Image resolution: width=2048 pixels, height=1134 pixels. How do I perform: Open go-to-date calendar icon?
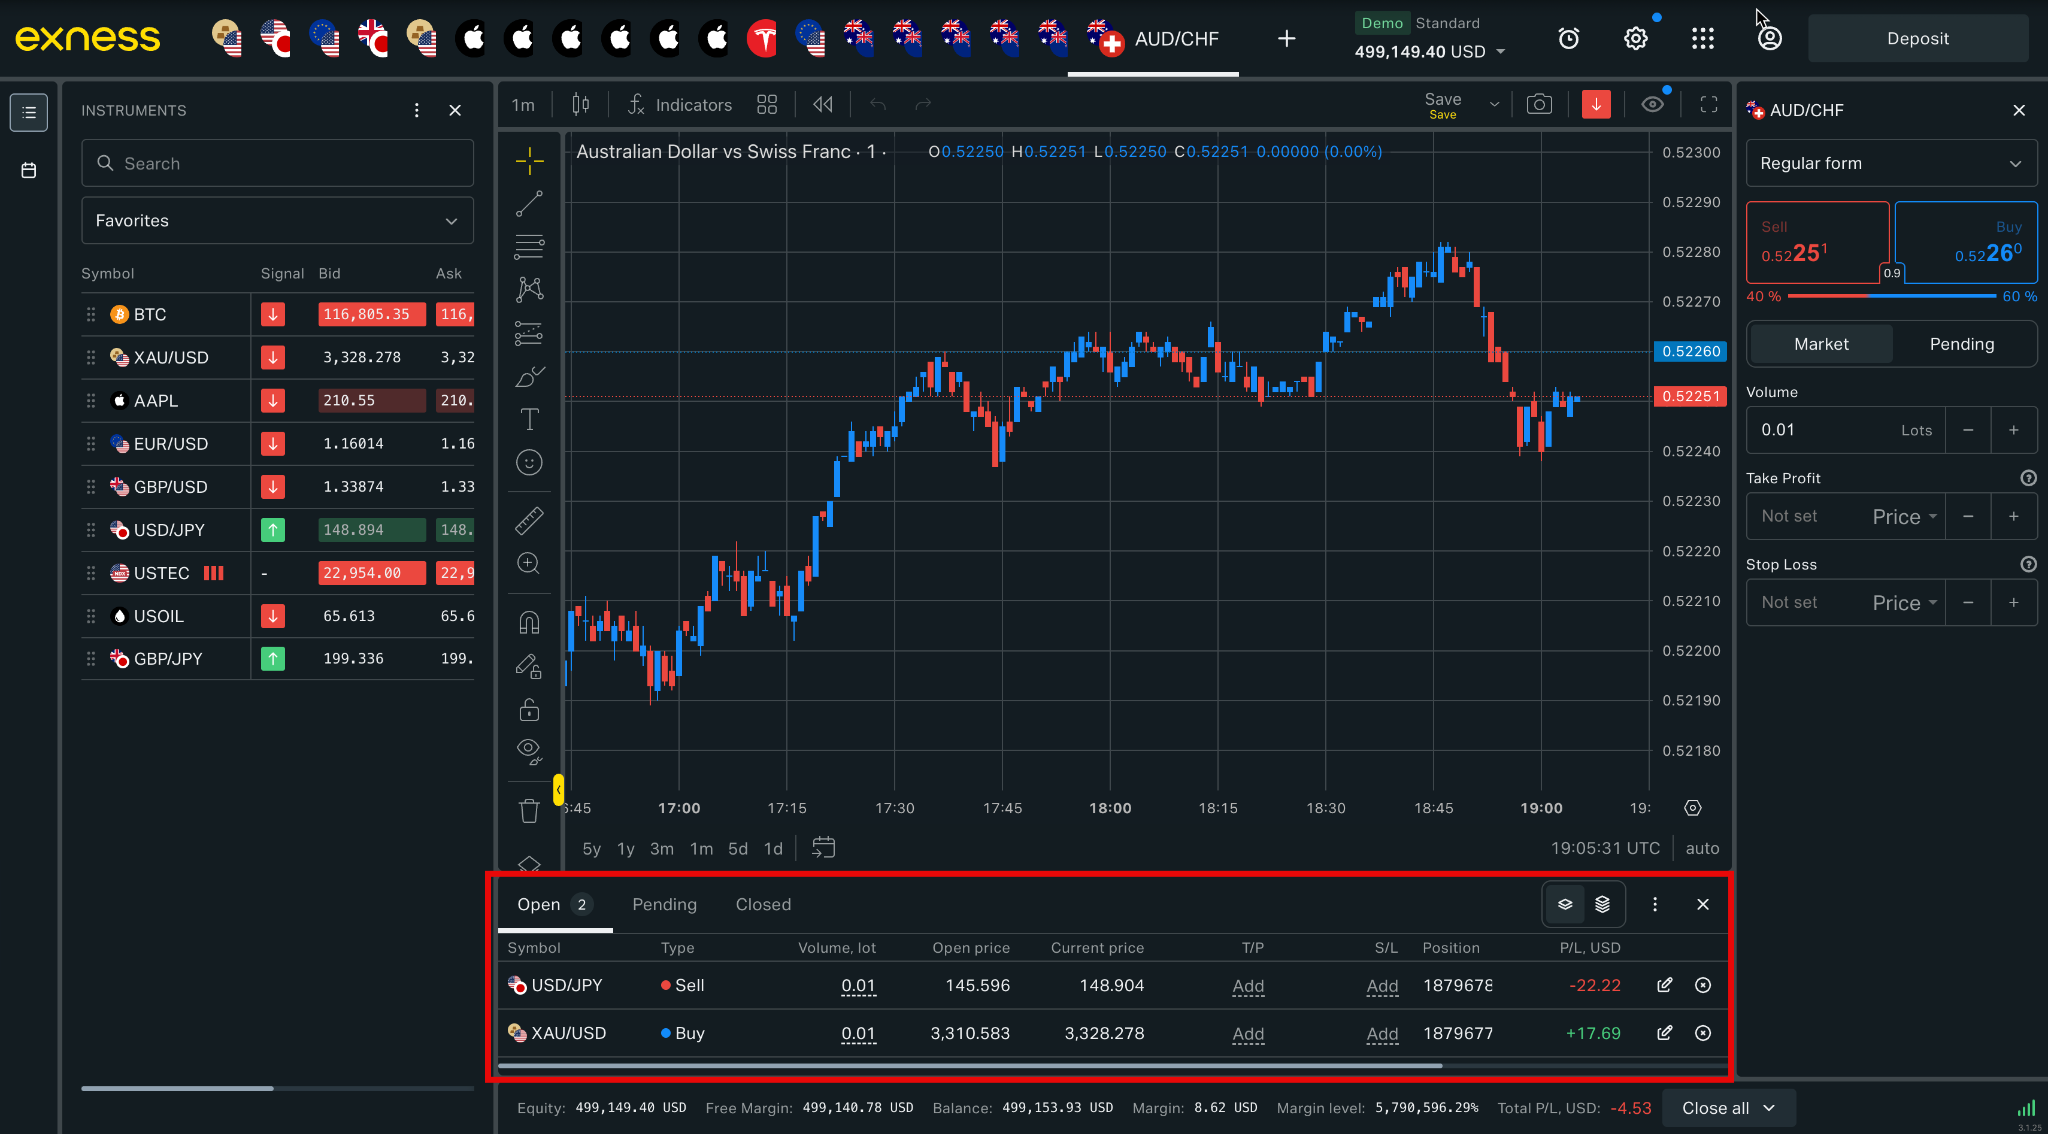coord(823,848)
